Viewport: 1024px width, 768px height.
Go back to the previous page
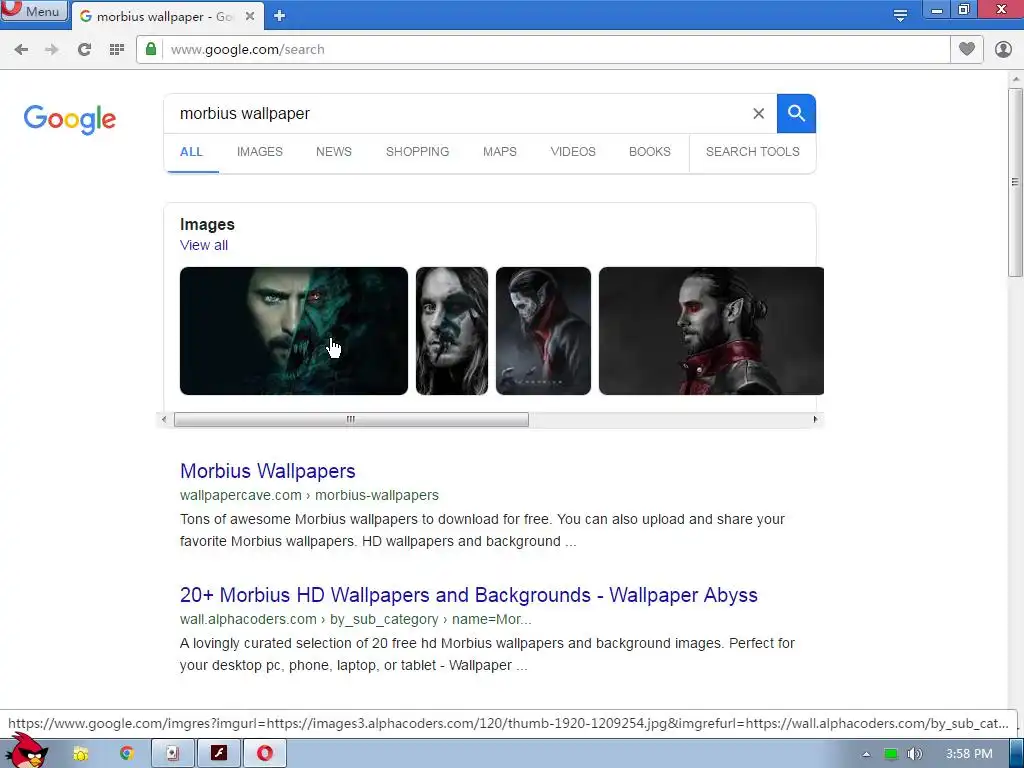21,50
